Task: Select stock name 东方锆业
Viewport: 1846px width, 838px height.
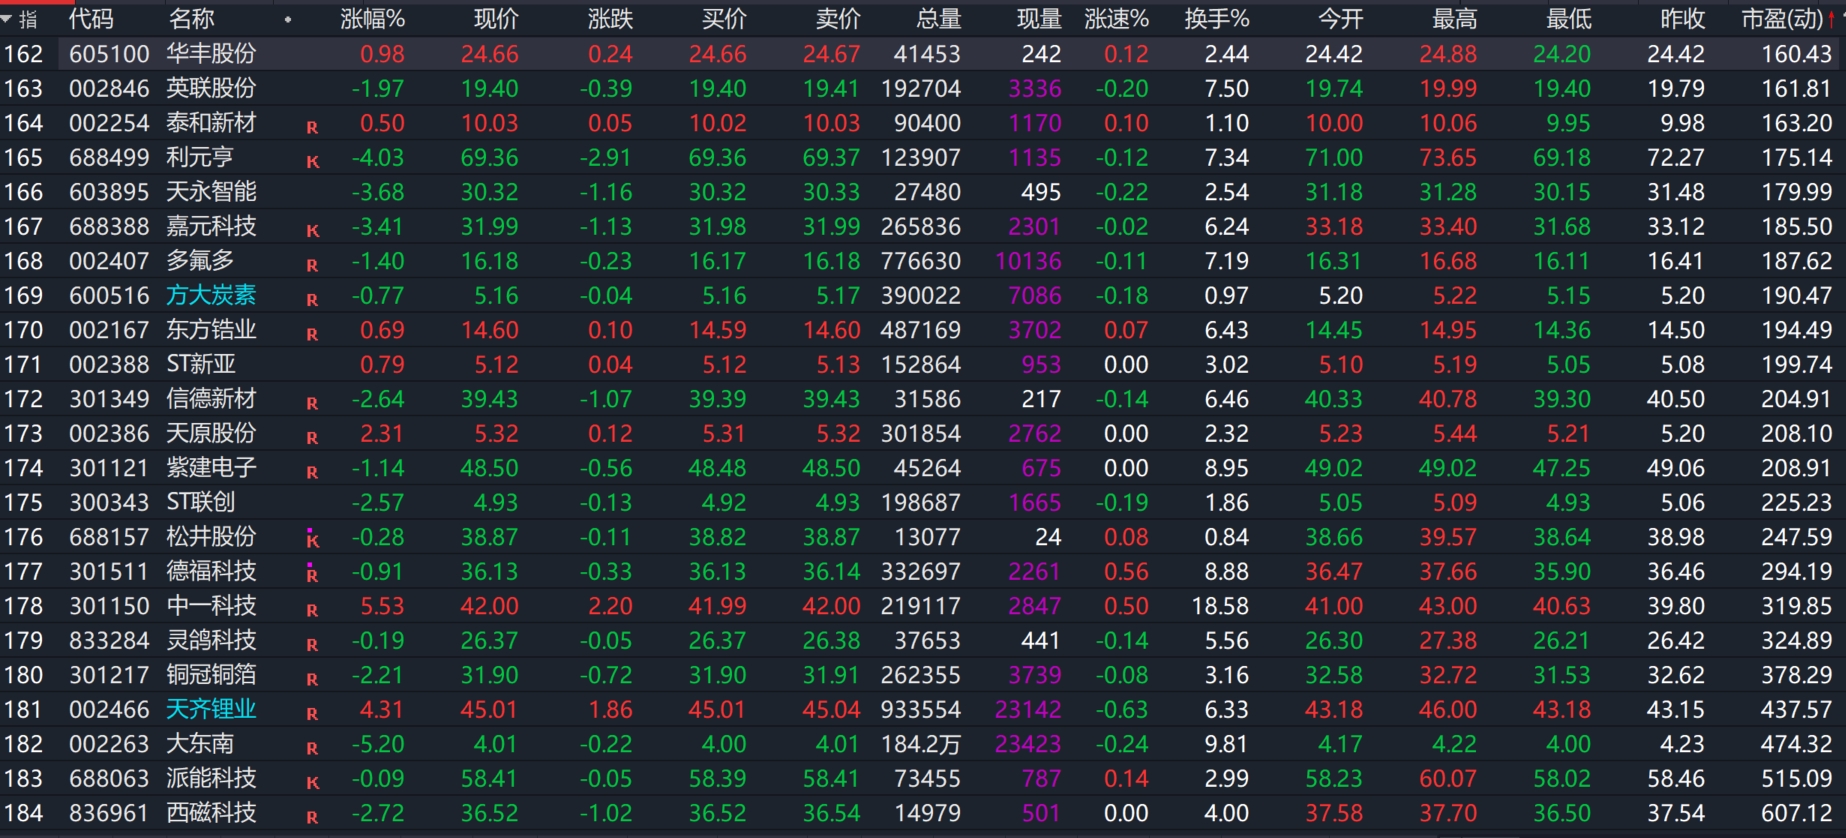Action: (211, 330)
